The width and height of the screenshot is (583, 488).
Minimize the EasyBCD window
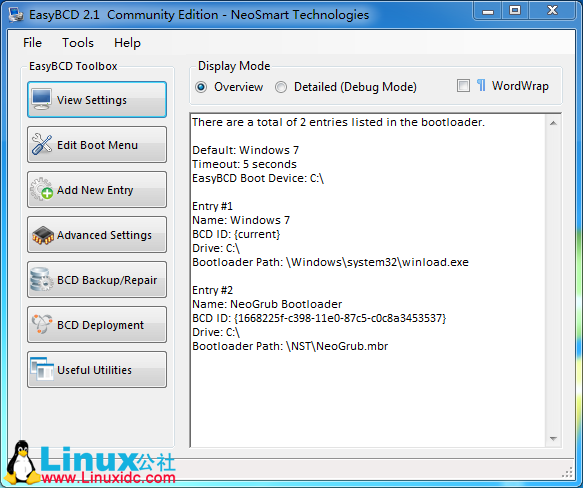(488, 11)
